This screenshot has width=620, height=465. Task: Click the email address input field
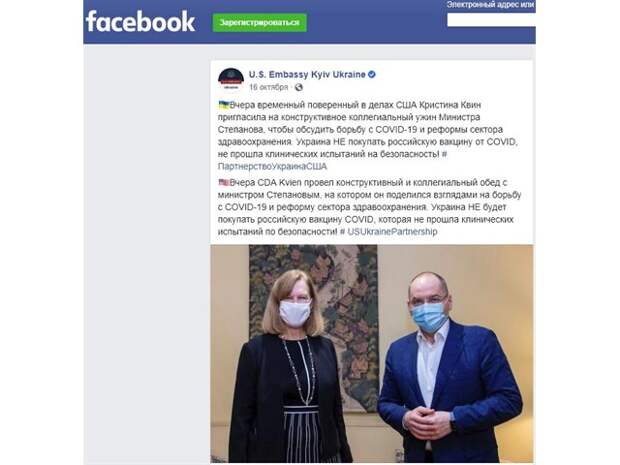coord(491,20)
